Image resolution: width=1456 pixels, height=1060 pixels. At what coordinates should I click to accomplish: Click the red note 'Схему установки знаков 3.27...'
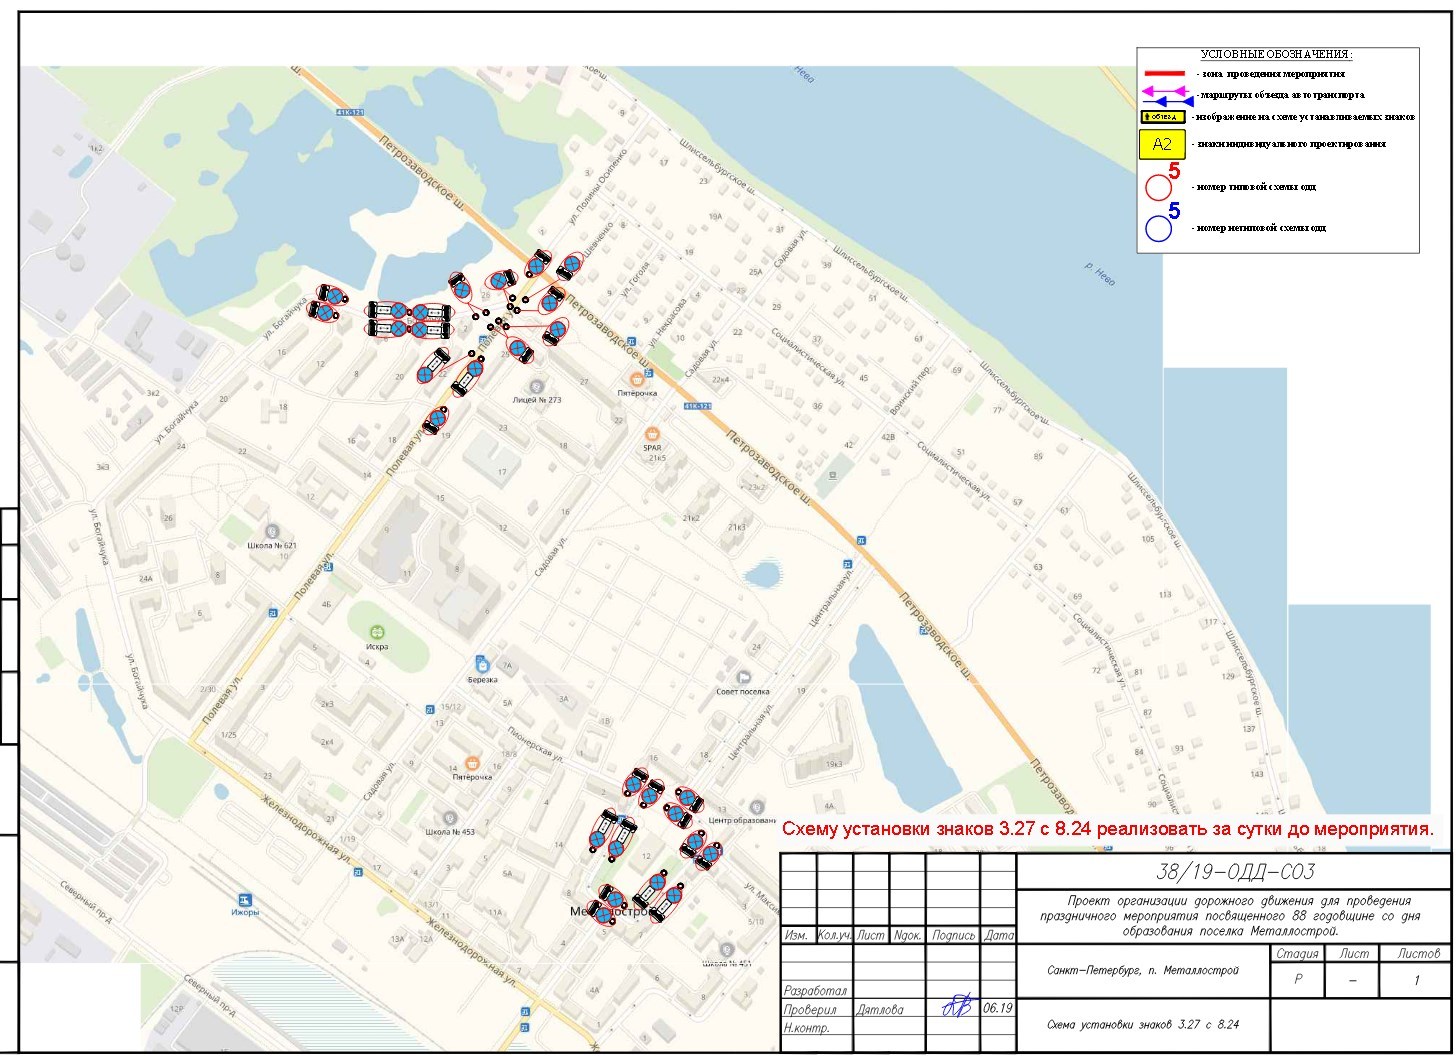pyautogui.click(x=1107, y=829)
